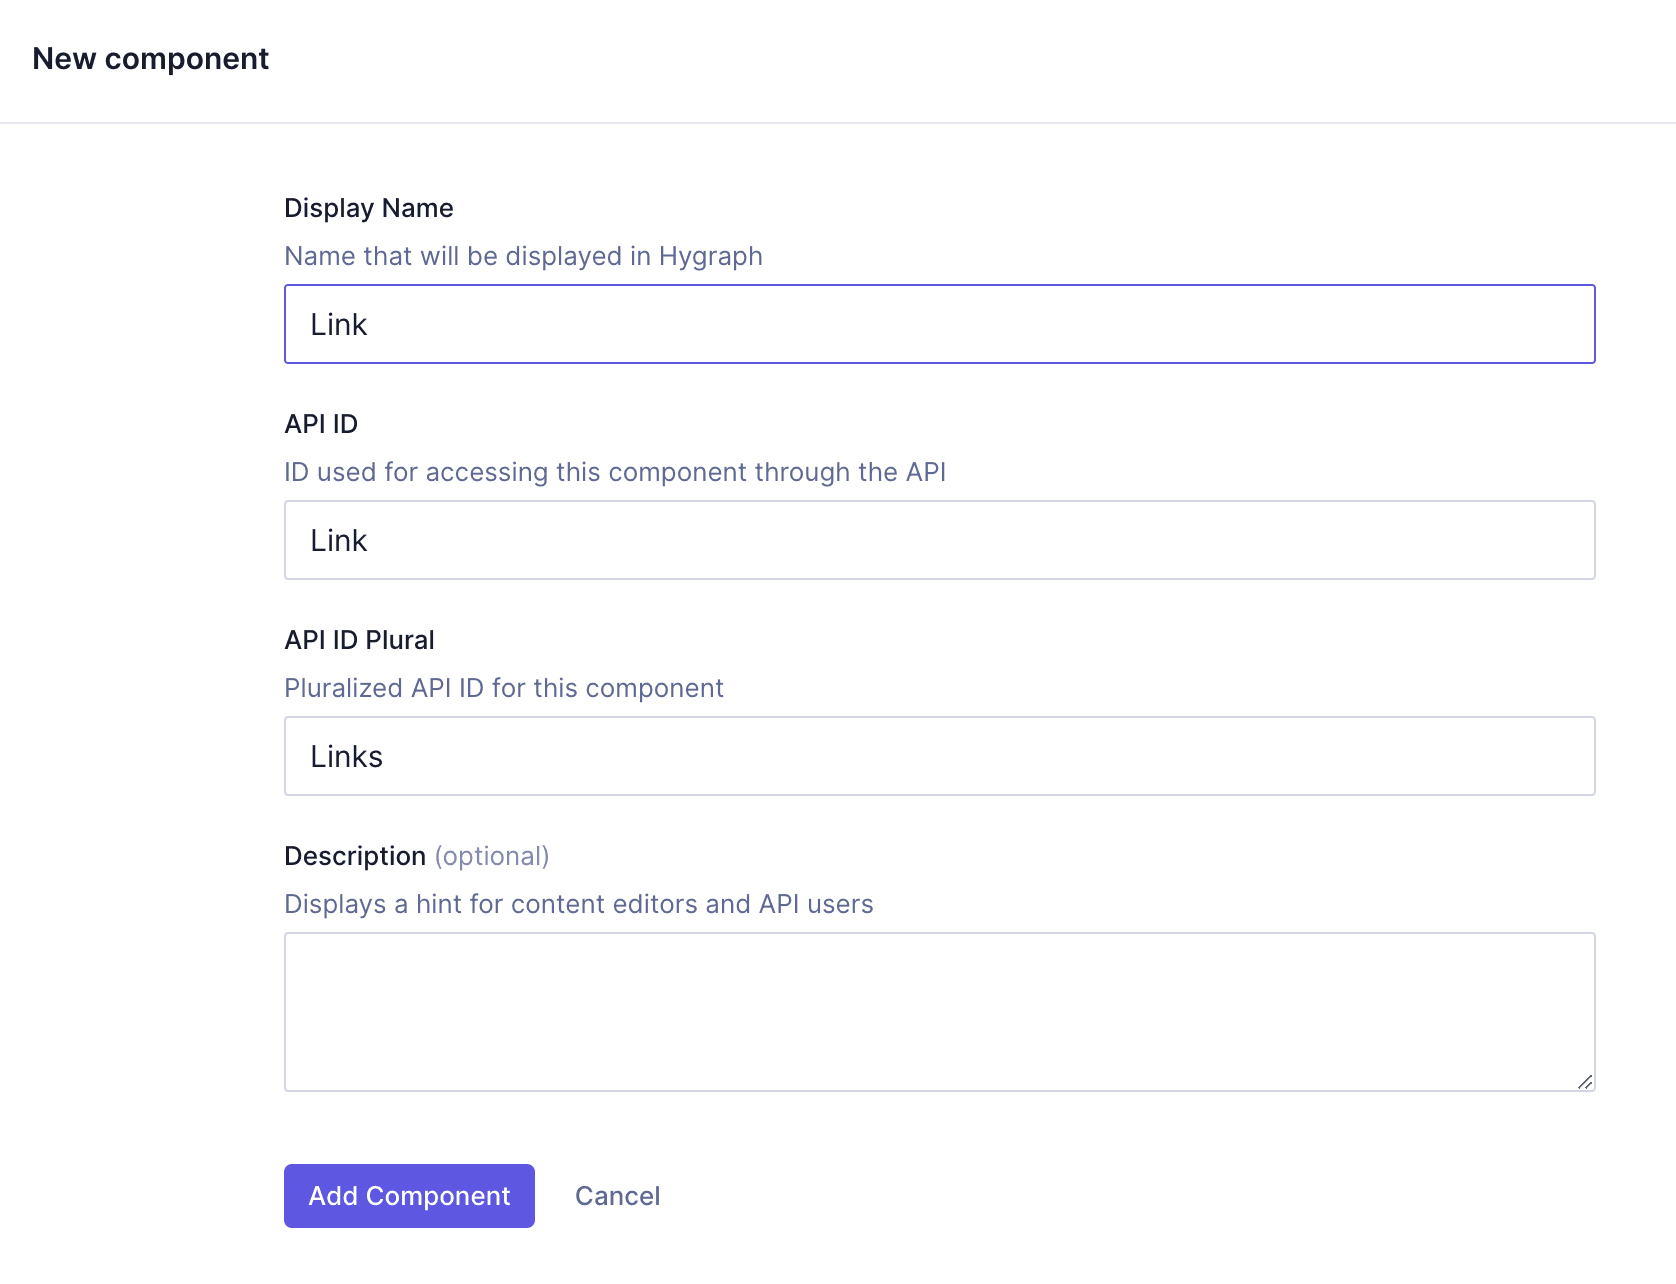Click the New component page title
This screenshot has width=1676, height=1284.
point(150,59)
